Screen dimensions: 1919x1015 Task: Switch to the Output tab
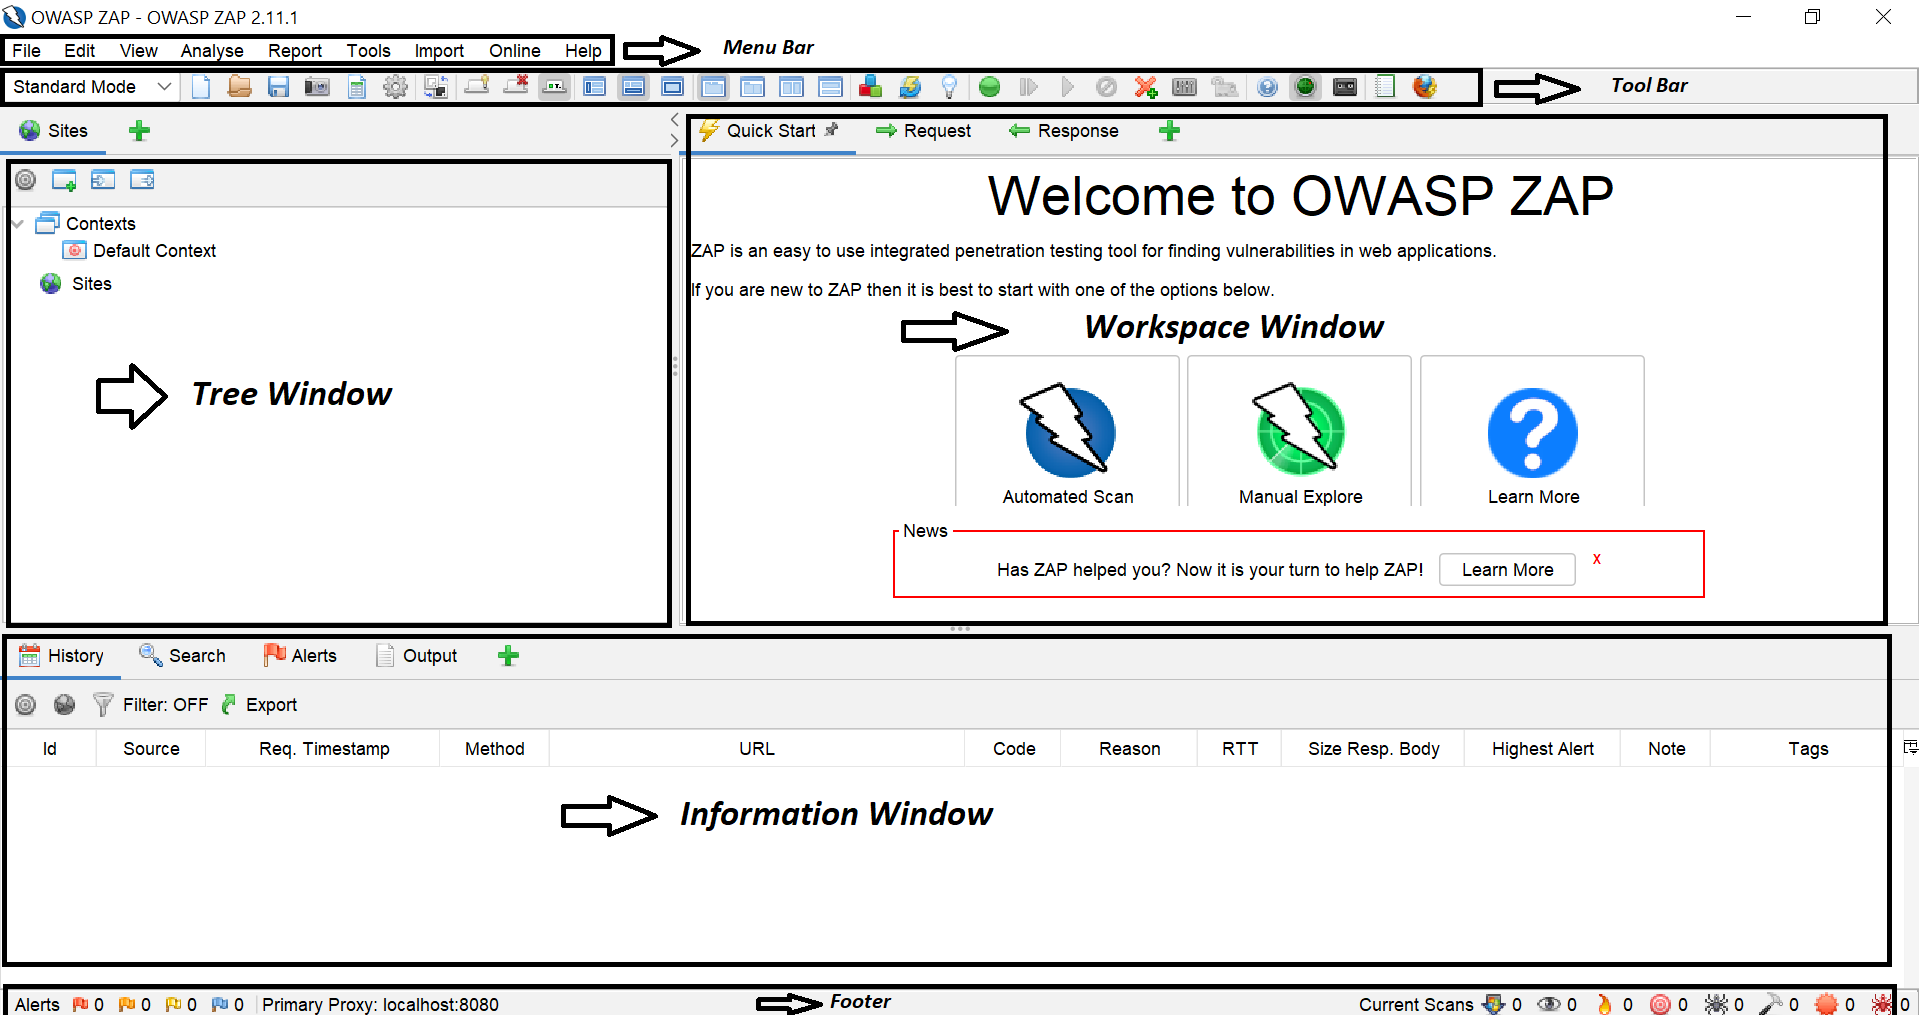(x=416, y=656)
